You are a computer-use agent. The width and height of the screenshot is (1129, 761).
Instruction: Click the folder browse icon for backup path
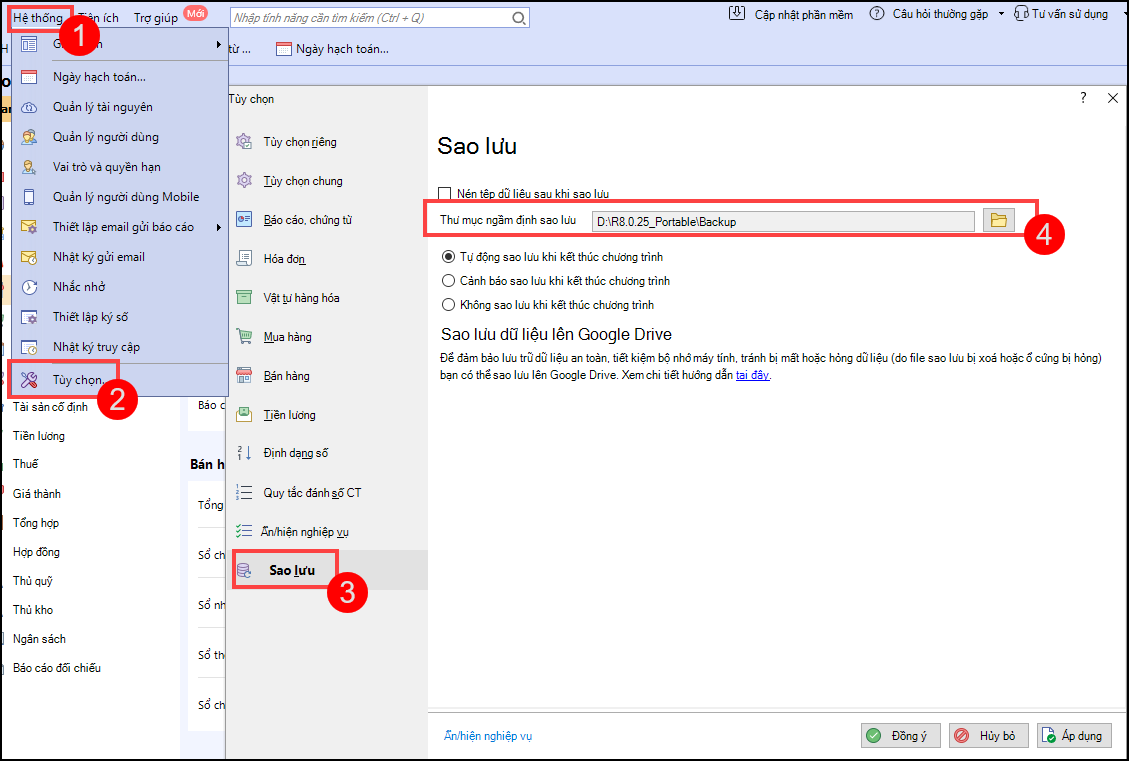coord(998,221)
